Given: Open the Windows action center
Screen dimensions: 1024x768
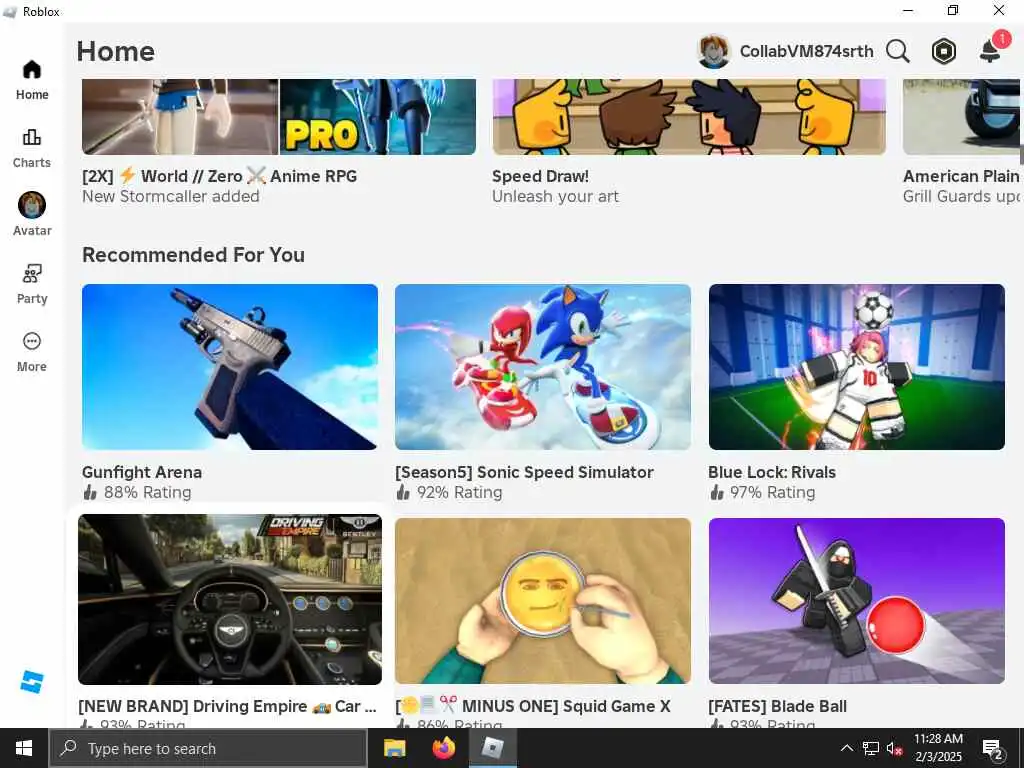Looking at the screenshot, I should 993,748.
